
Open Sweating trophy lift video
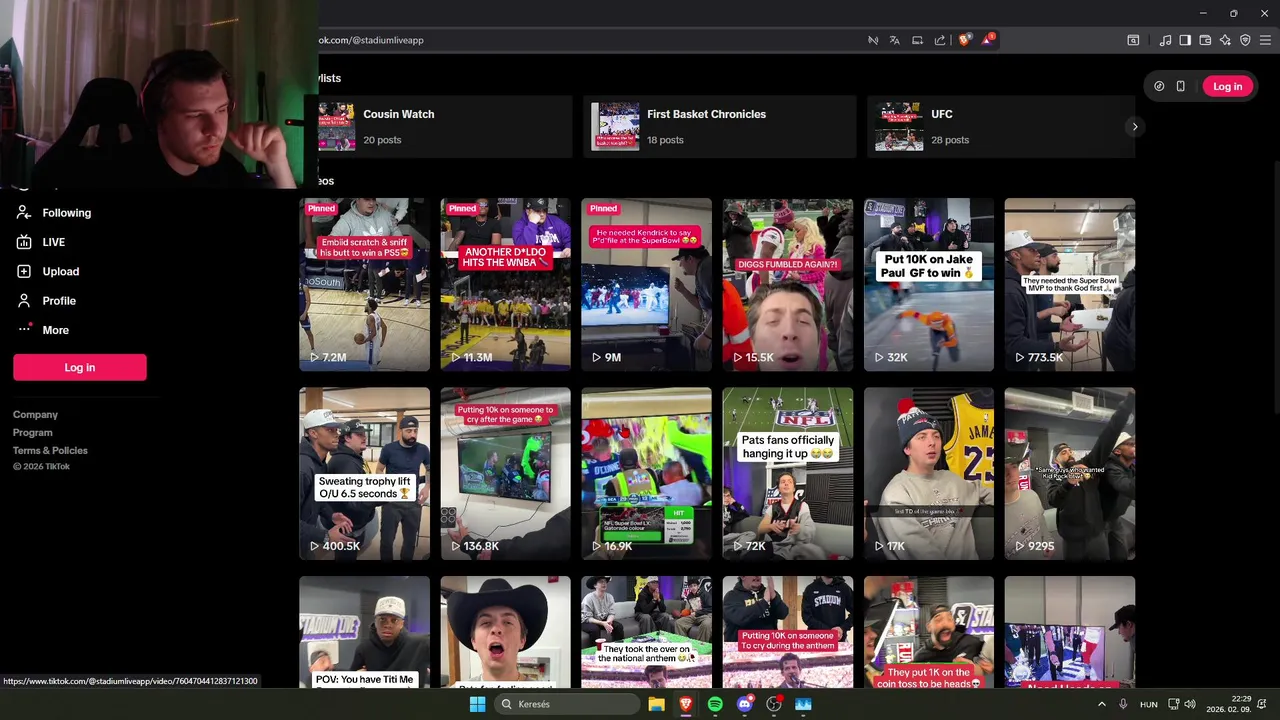[x=364, y=474]
